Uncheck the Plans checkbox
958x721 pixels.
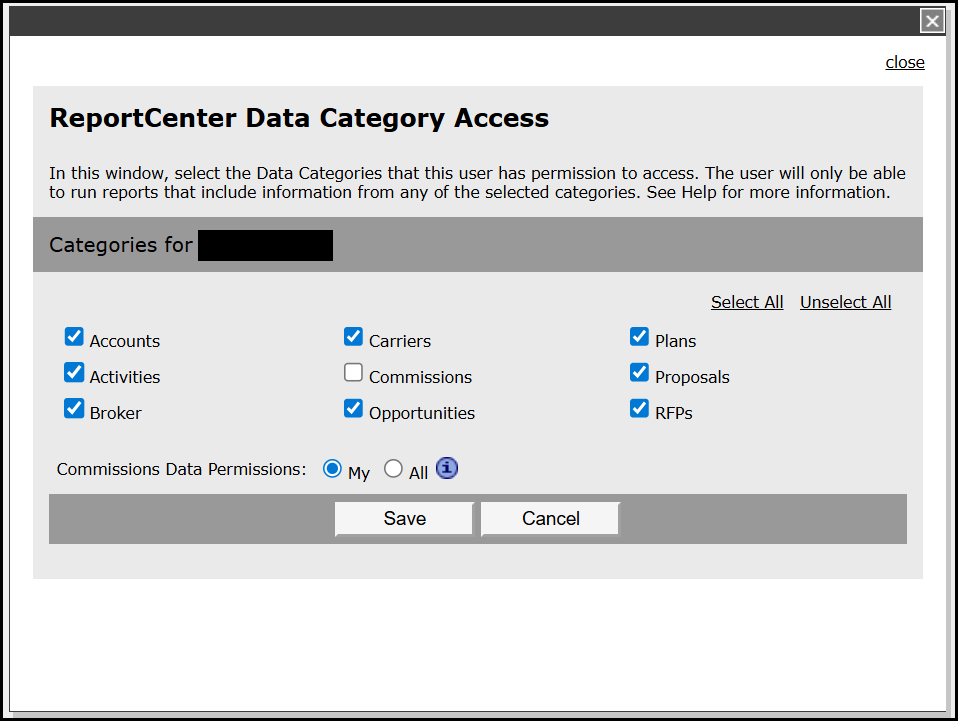639,337
